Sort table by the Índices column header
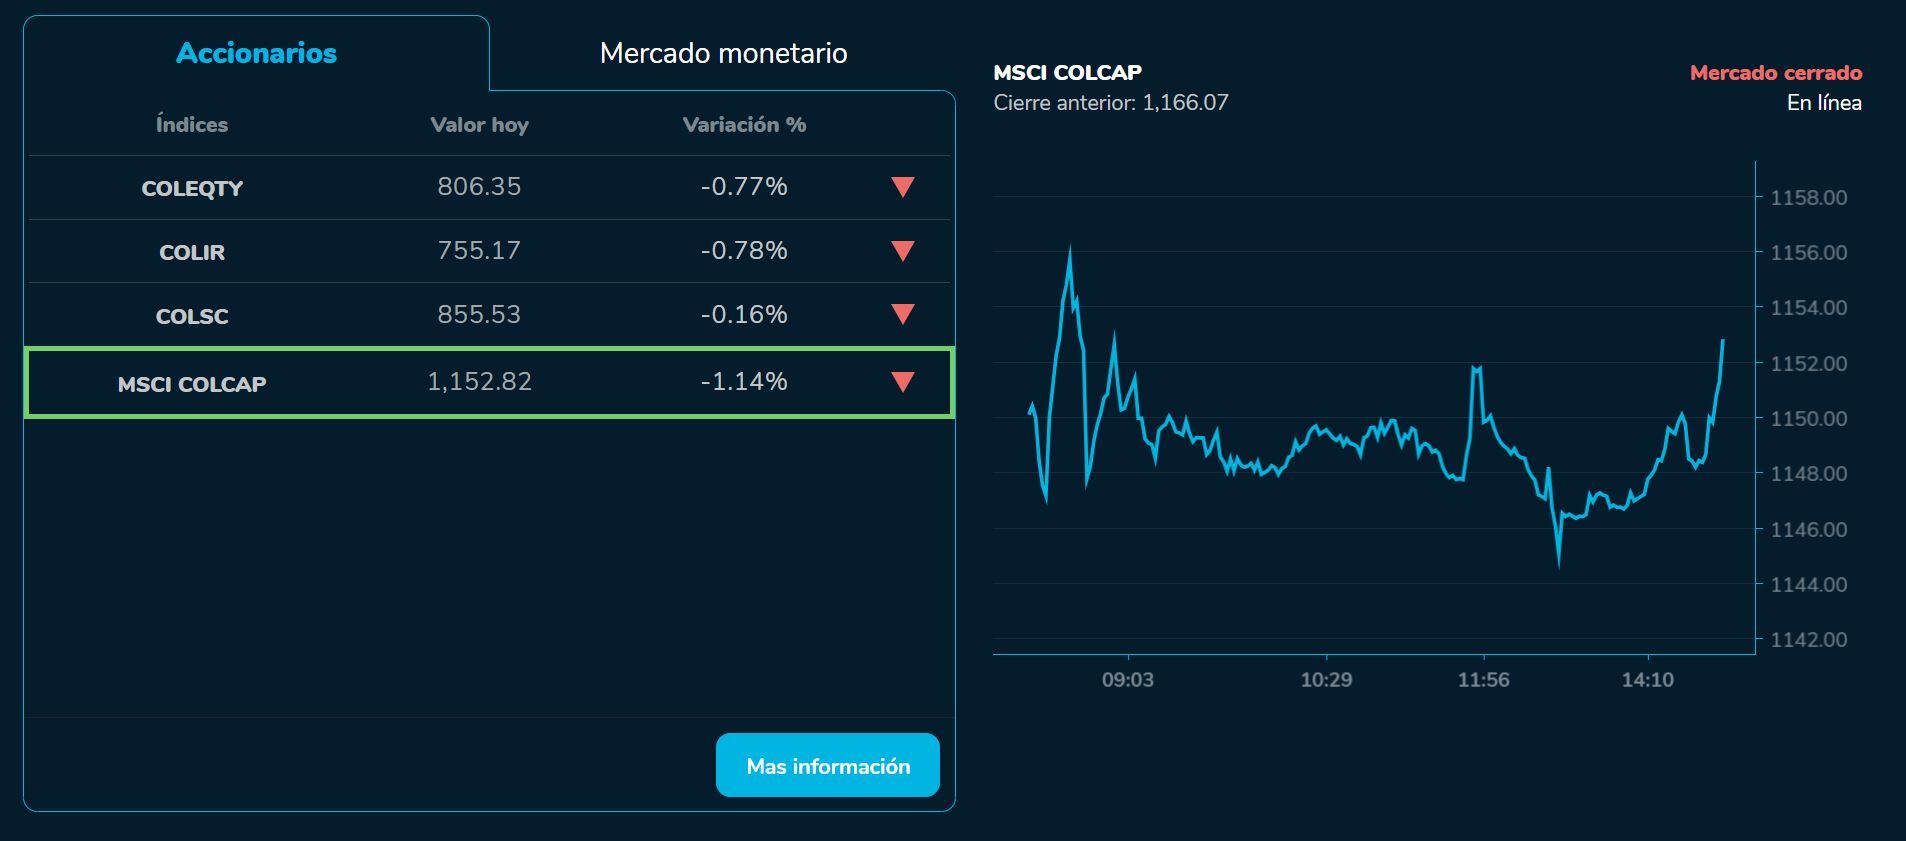The image size is (1906, 841). tap(192, 124)
